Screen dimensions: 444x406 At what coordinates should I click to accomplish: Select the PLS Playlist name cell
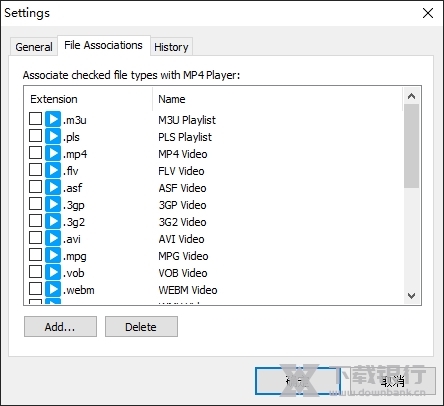[185, 137]
